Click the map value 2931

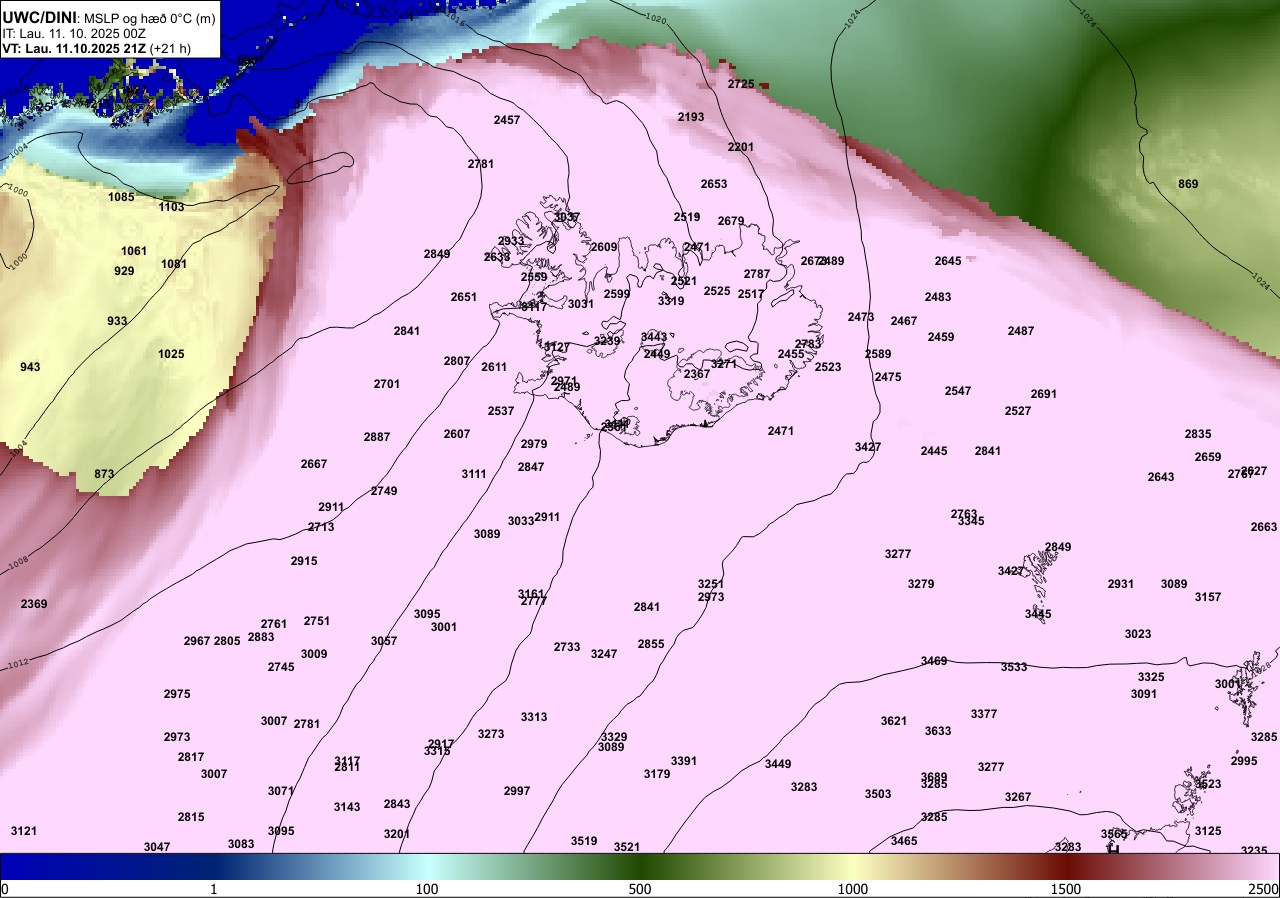coord(1121,584)
